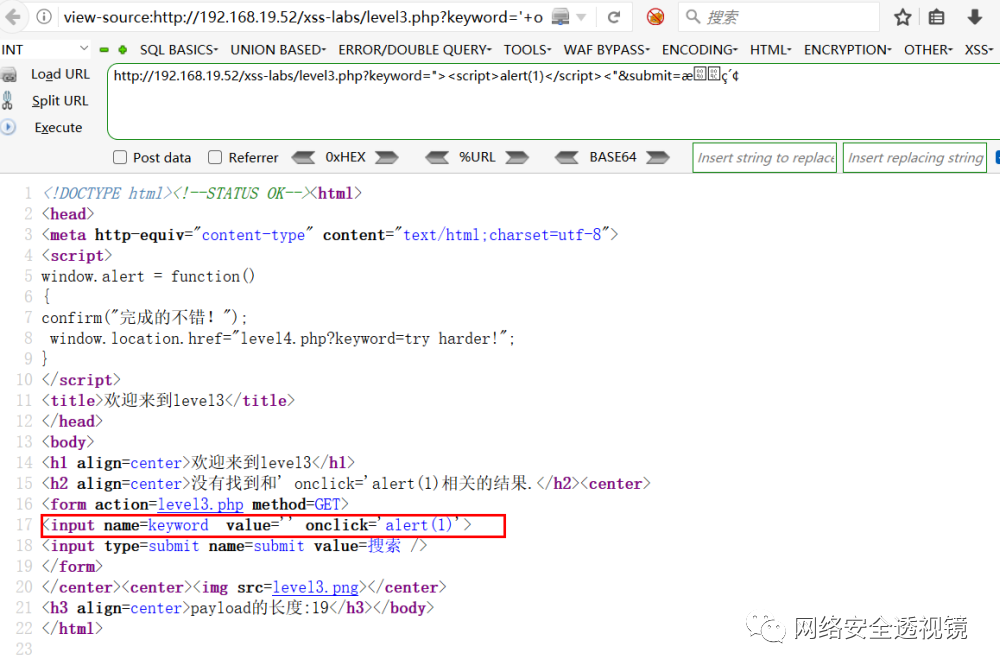The image size is (1000, 672).
Task: Open the SQL BASICS menu
Action: tap(179, 50)
